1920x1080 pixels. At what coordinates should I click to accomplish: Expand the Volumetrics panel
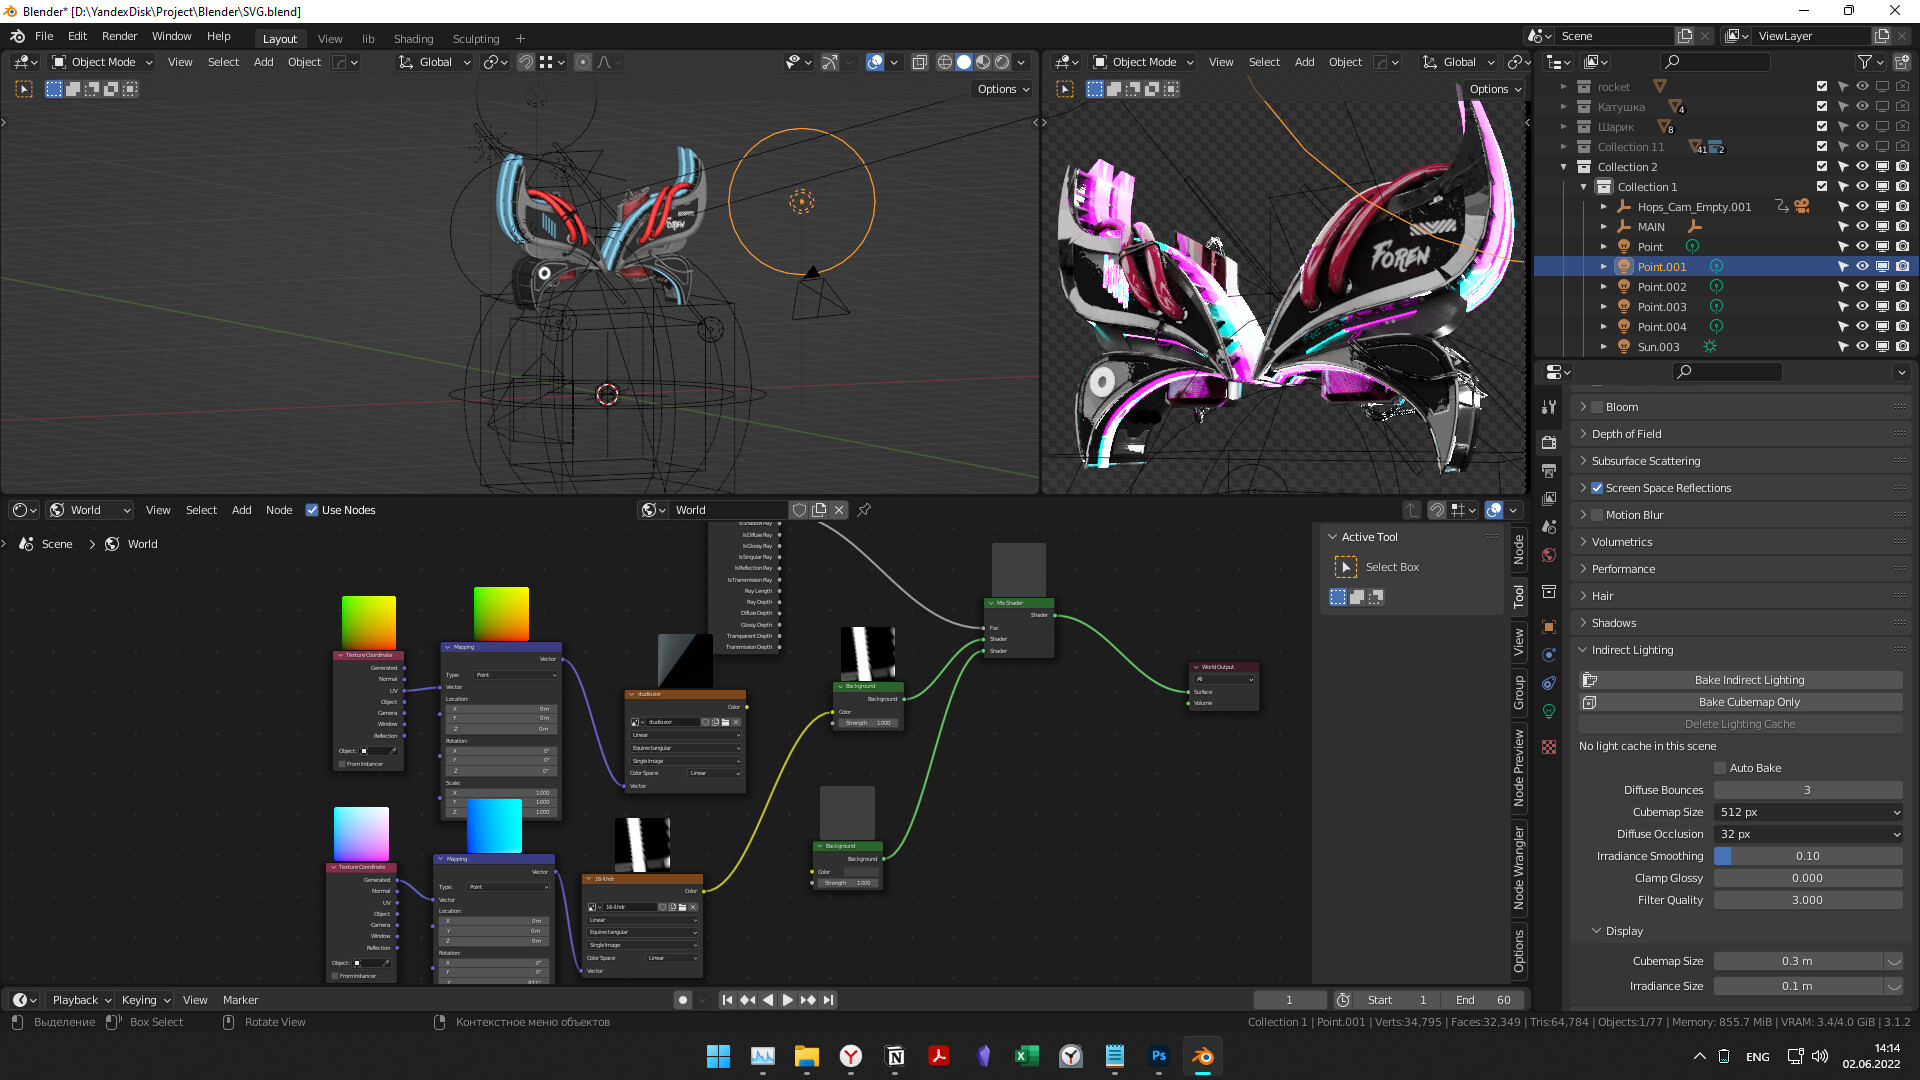click(1621, 542)
